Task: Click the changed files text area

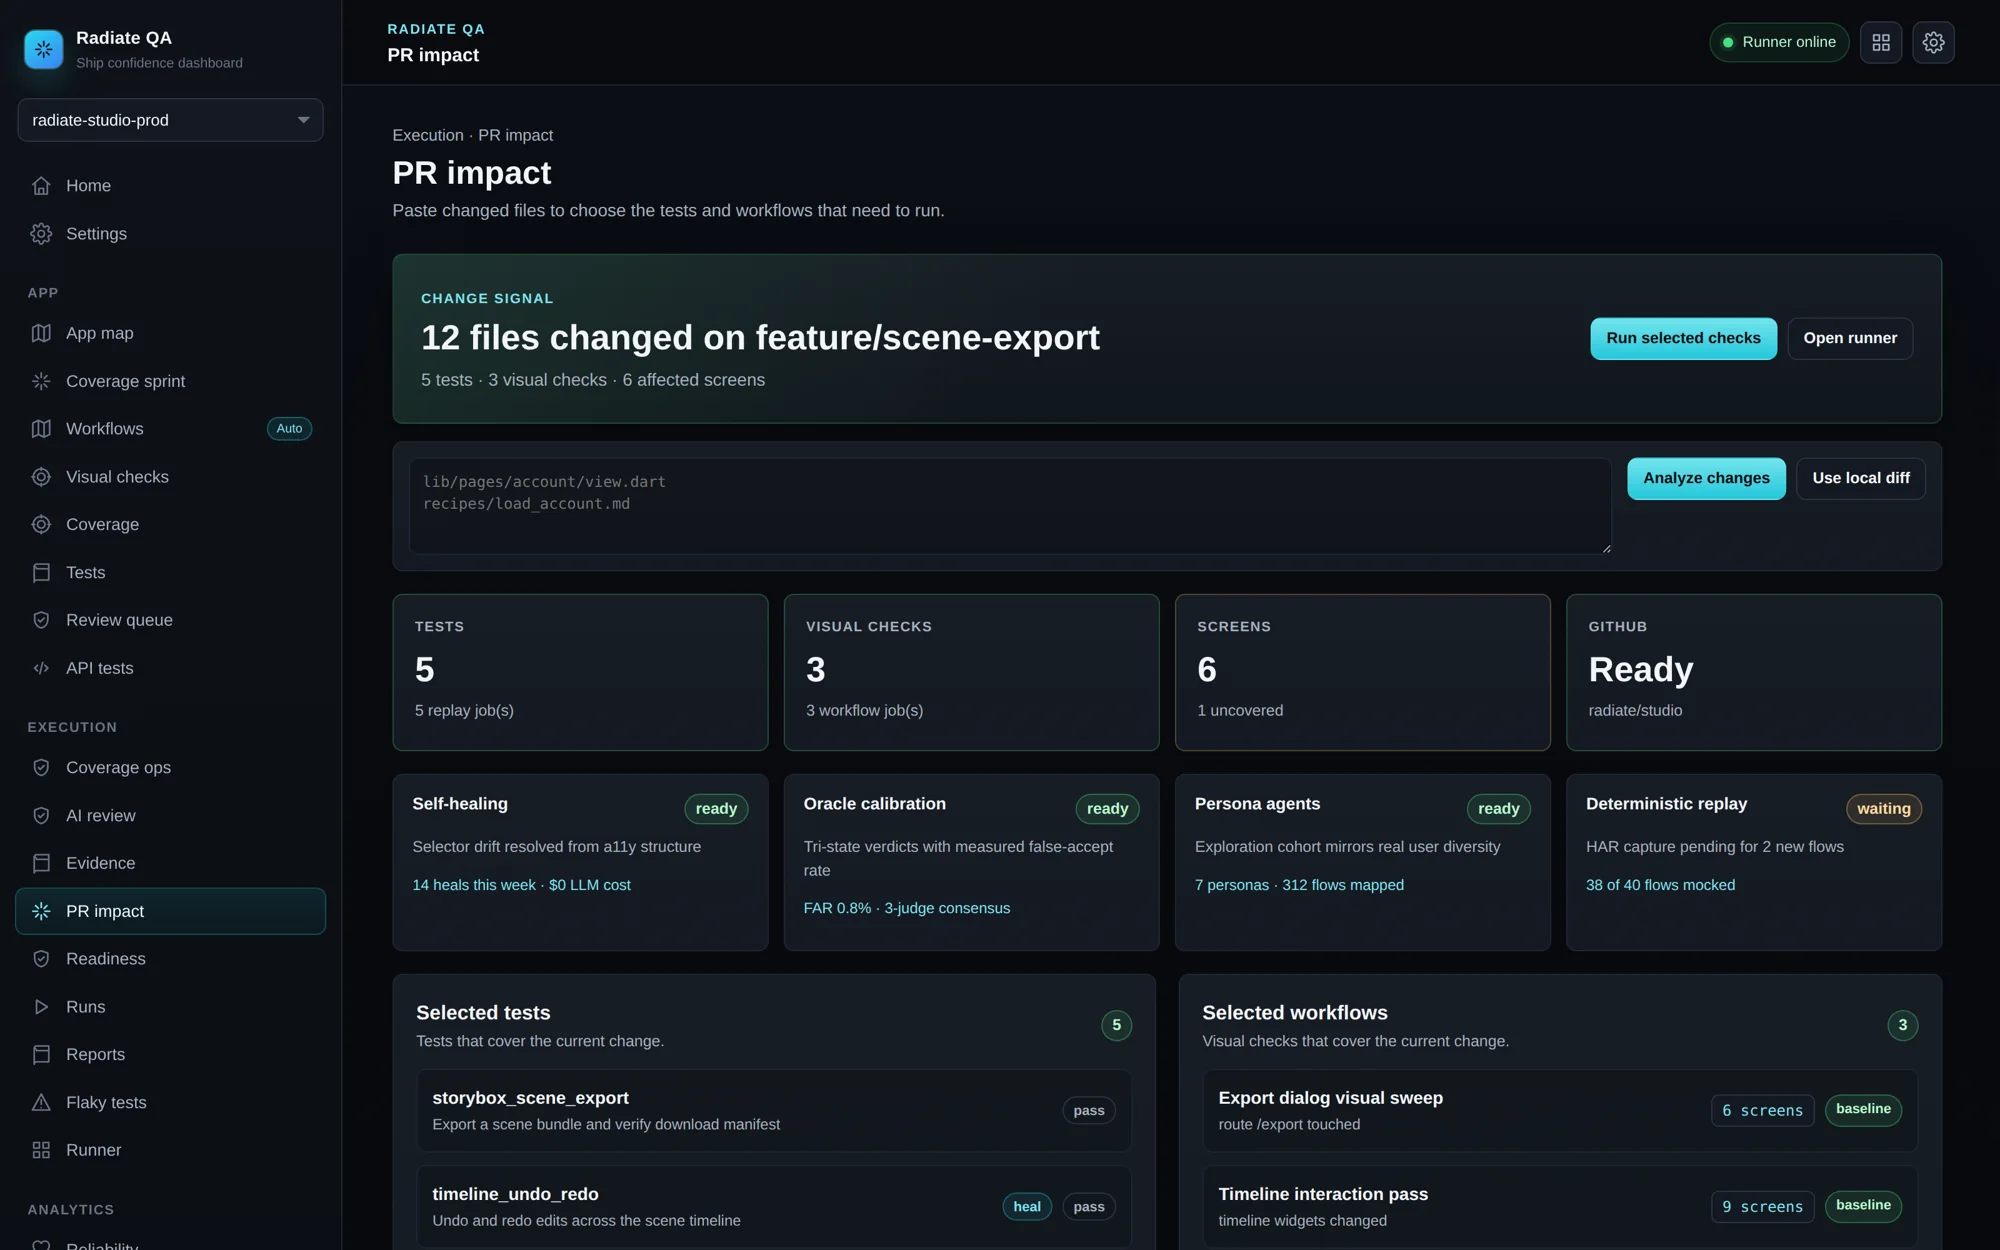Action: click(x=1010, y=506)
